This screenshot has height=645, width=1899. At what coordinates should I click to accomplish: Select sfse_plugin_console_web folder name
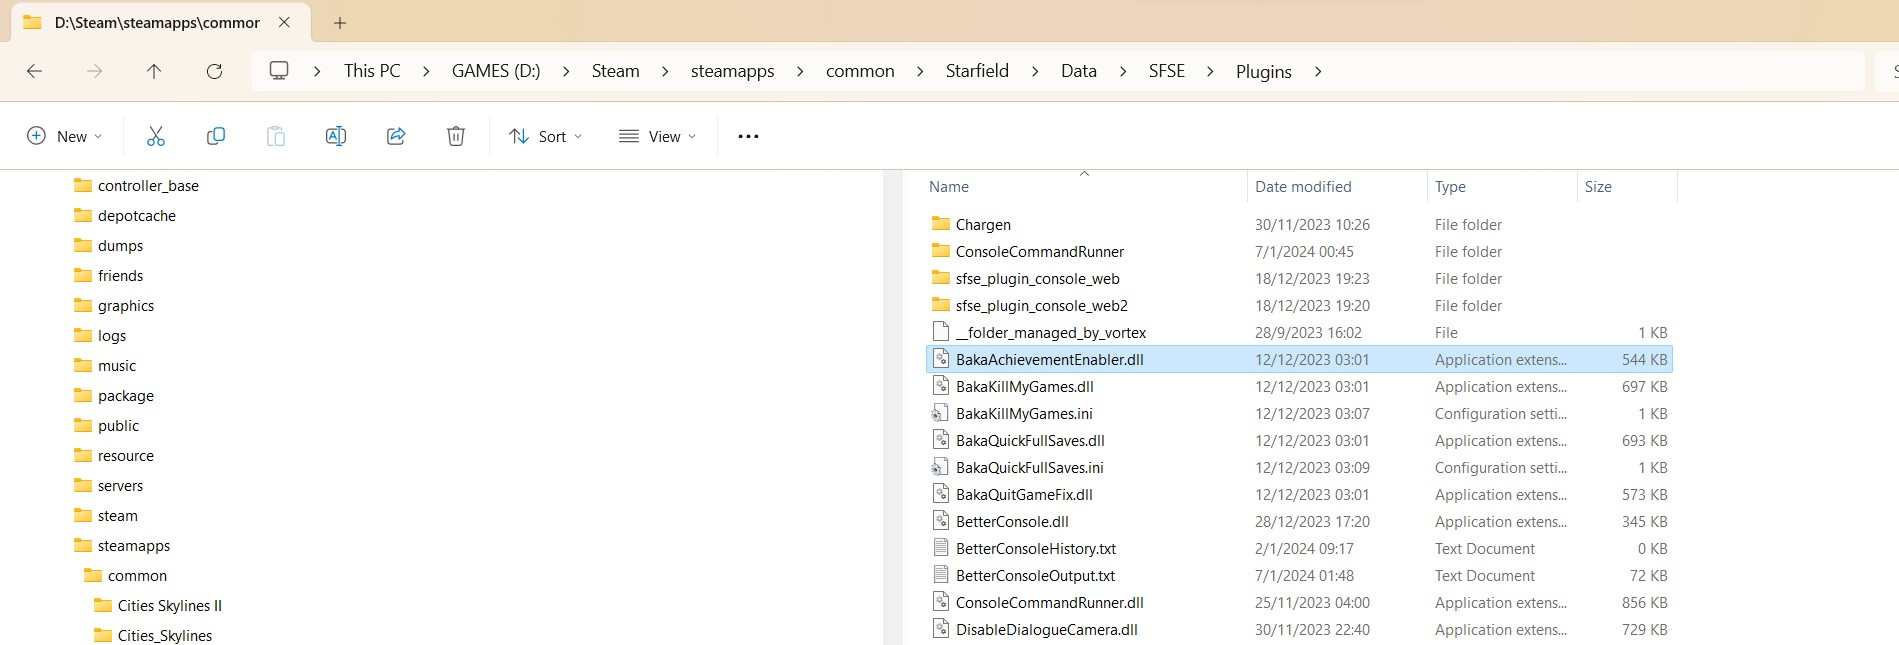pyautogui.click(x=1038, y=279)
